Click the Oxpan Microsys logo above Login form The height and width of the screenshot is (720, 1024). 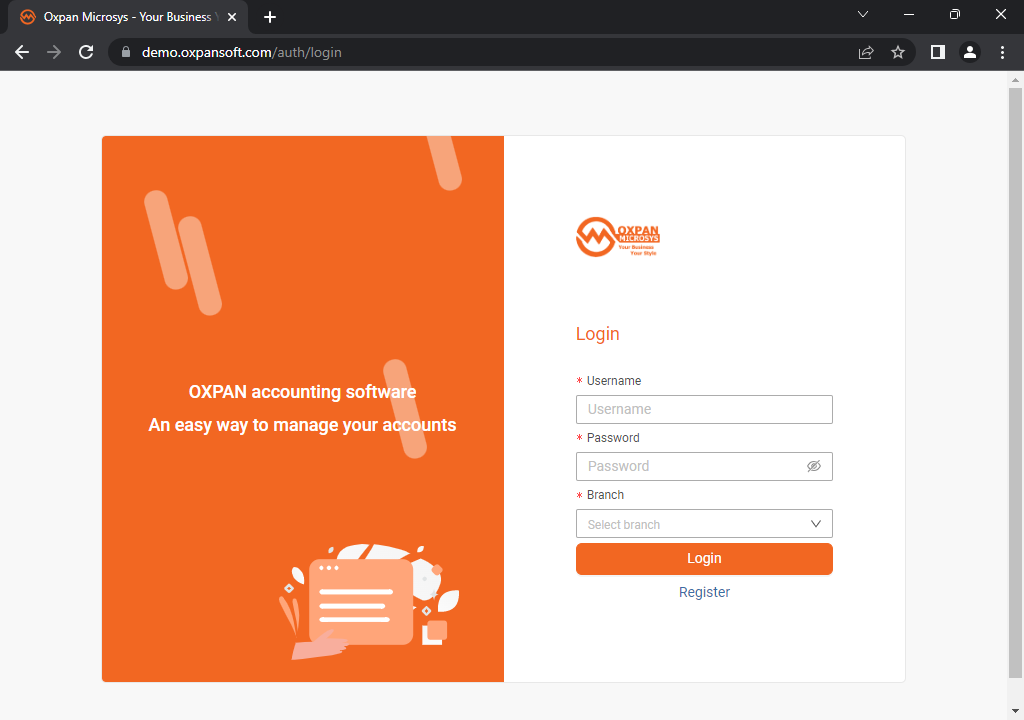click(617, 237)
